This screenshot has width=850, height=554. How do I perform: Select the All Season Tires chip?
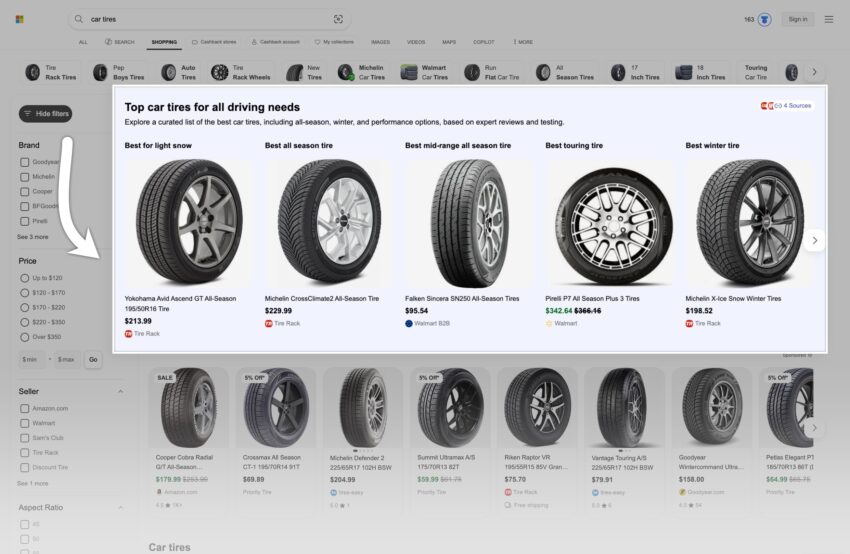(x=565, y=72)
